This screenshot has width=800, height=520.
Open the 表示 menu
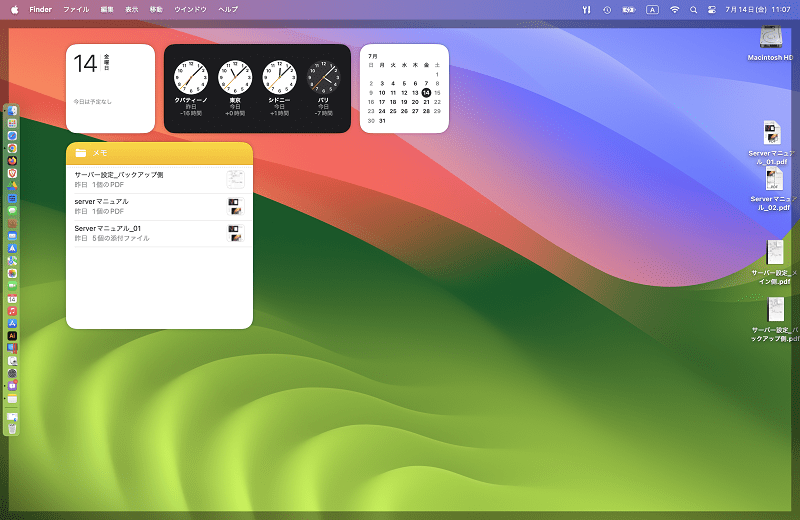tap(132, 9)
